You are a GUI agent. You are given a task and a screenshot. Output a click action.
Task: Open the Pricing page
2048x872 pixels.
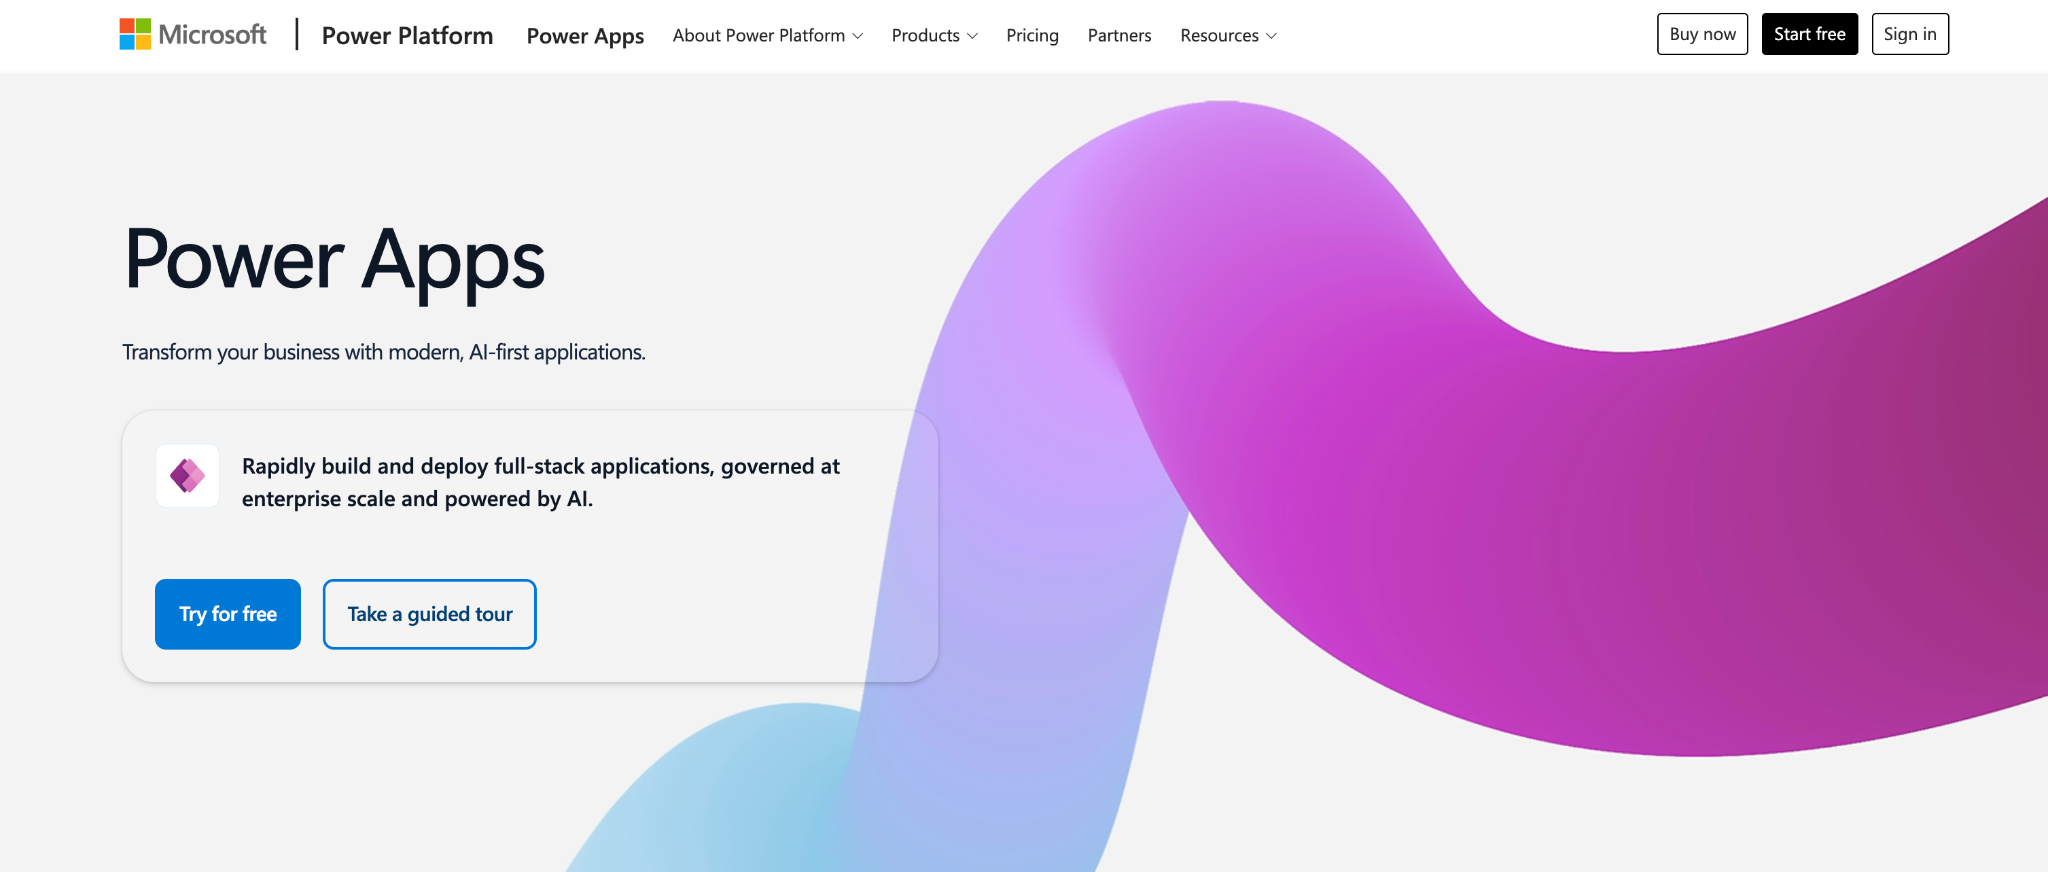click(1032, 35)
